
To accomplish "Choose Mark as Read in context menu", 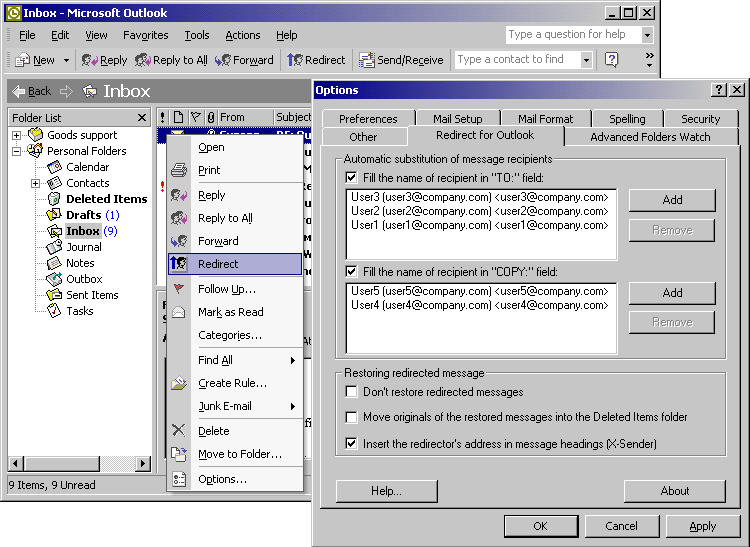I will click(x=235, y=312).
